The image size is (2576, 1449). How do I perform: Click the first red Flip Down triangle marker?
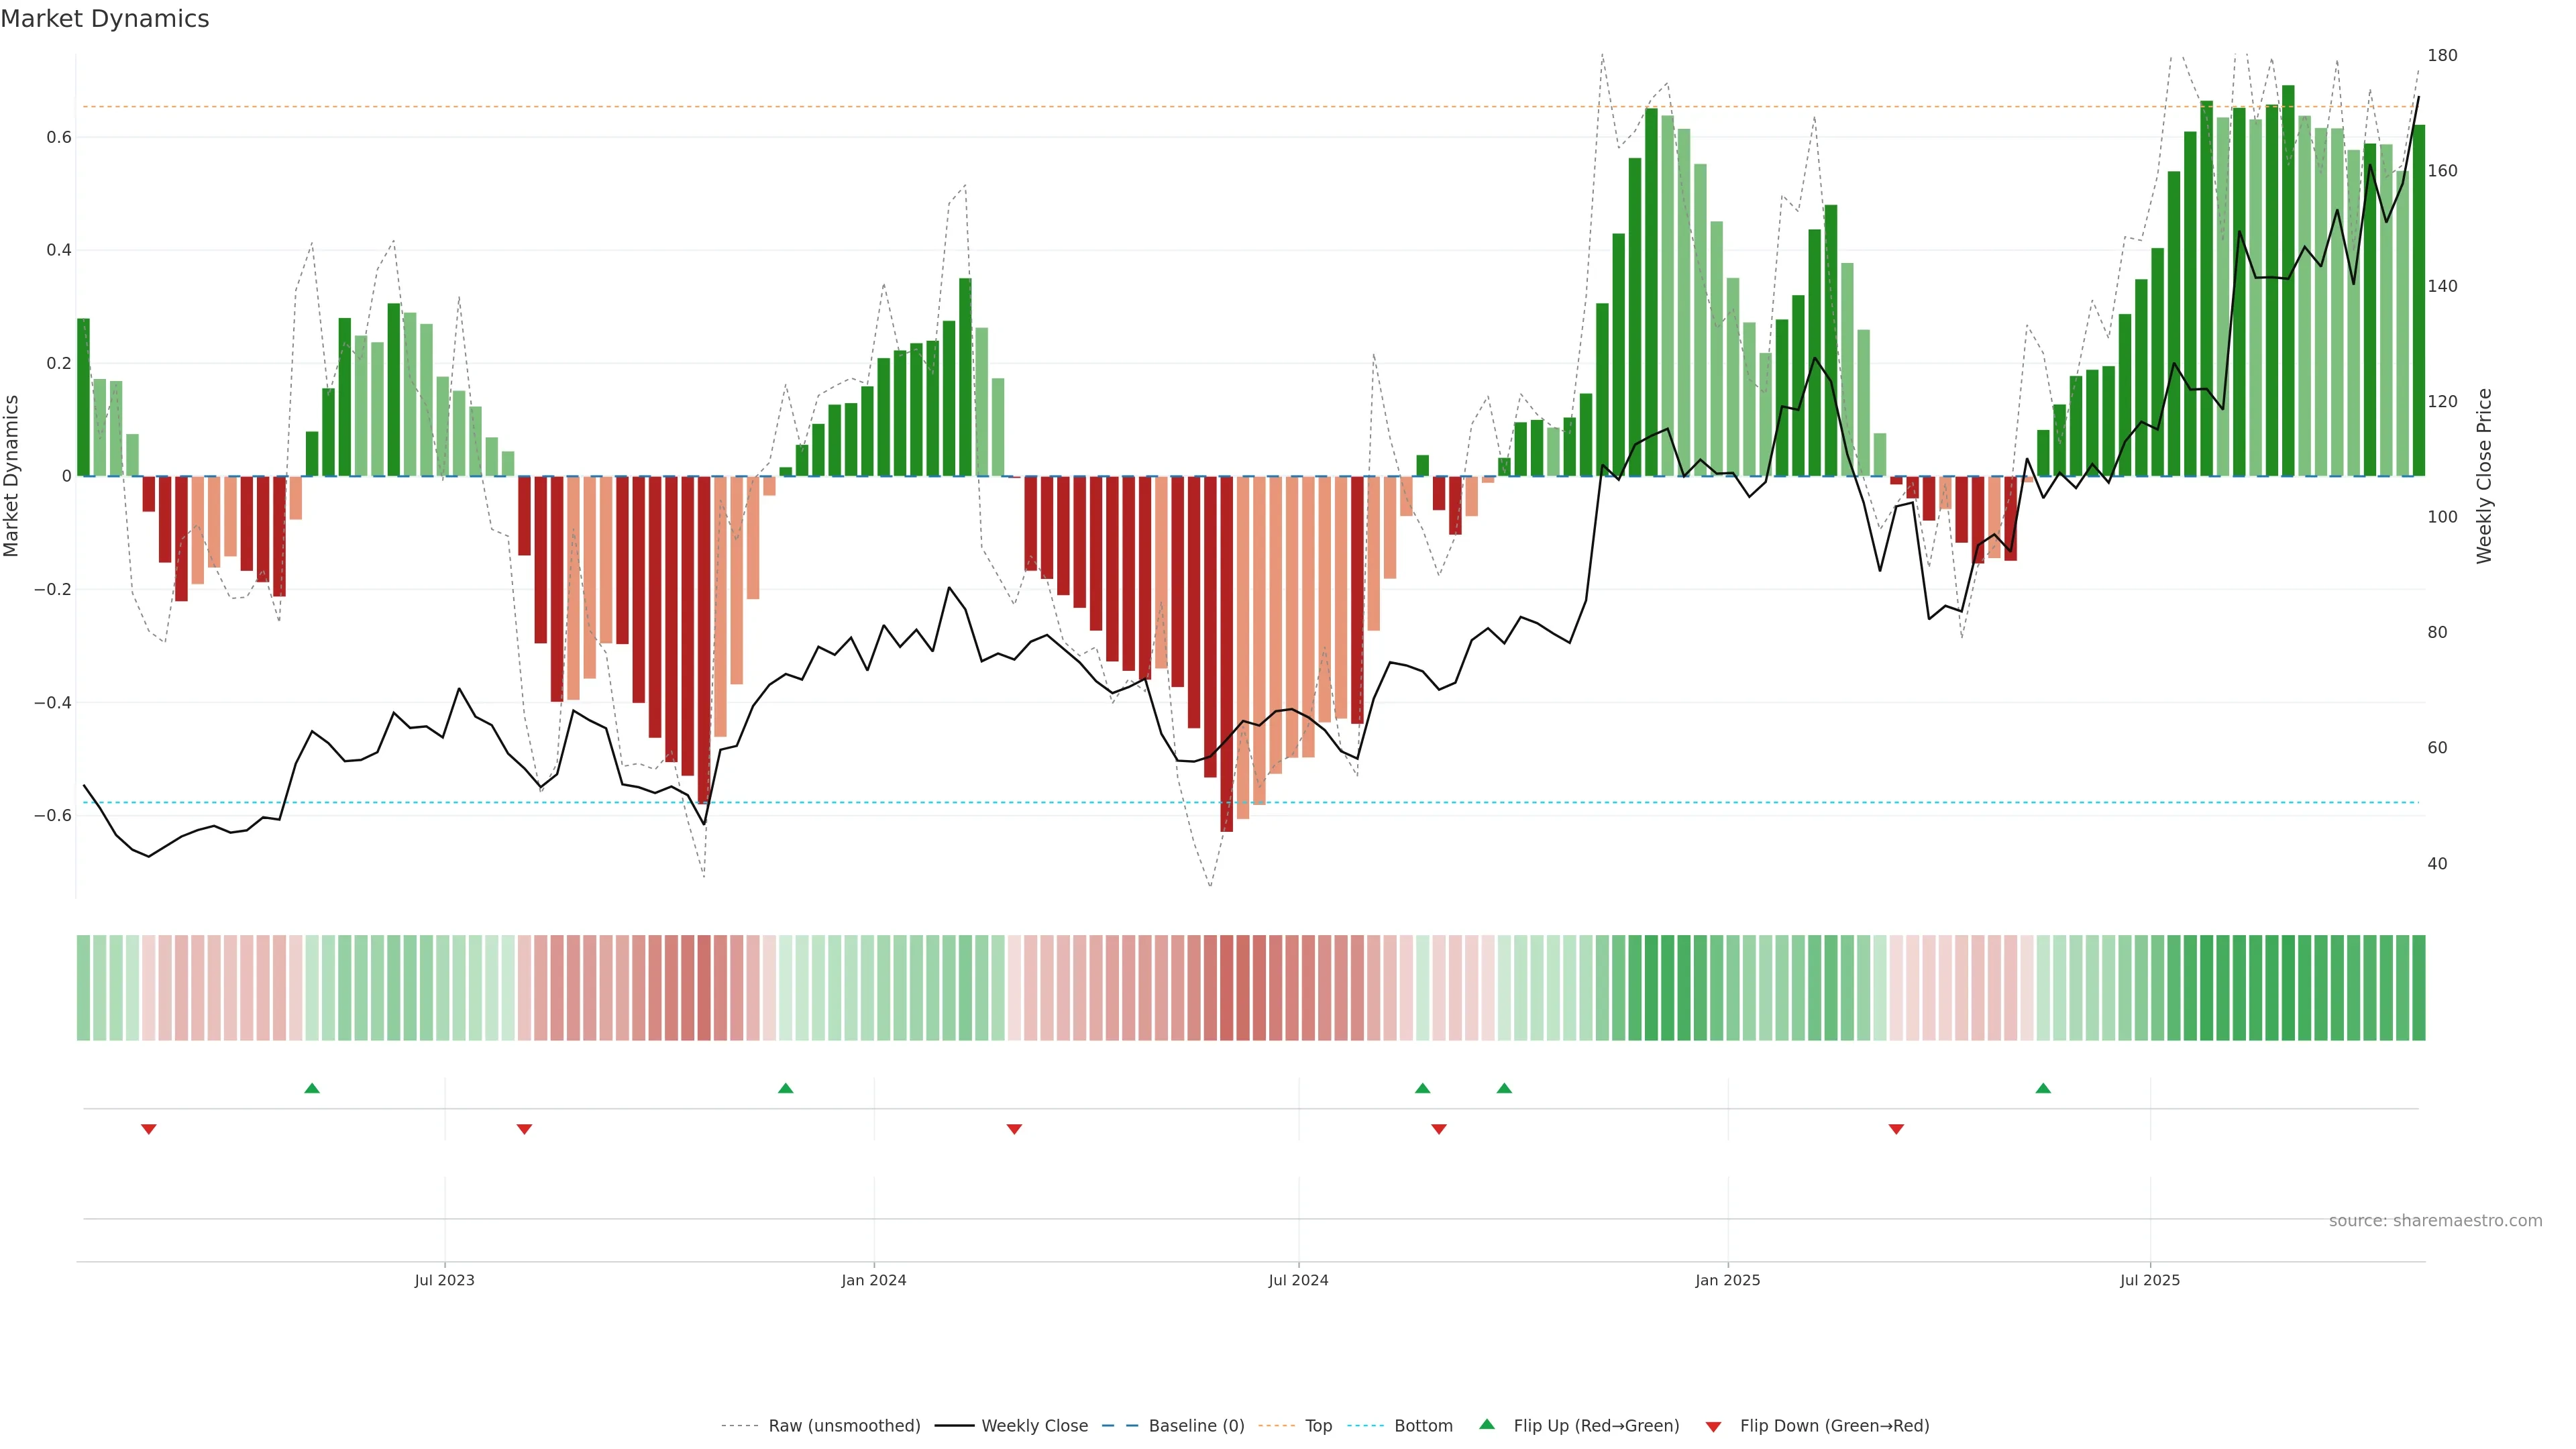click(x=149, y=1129)
